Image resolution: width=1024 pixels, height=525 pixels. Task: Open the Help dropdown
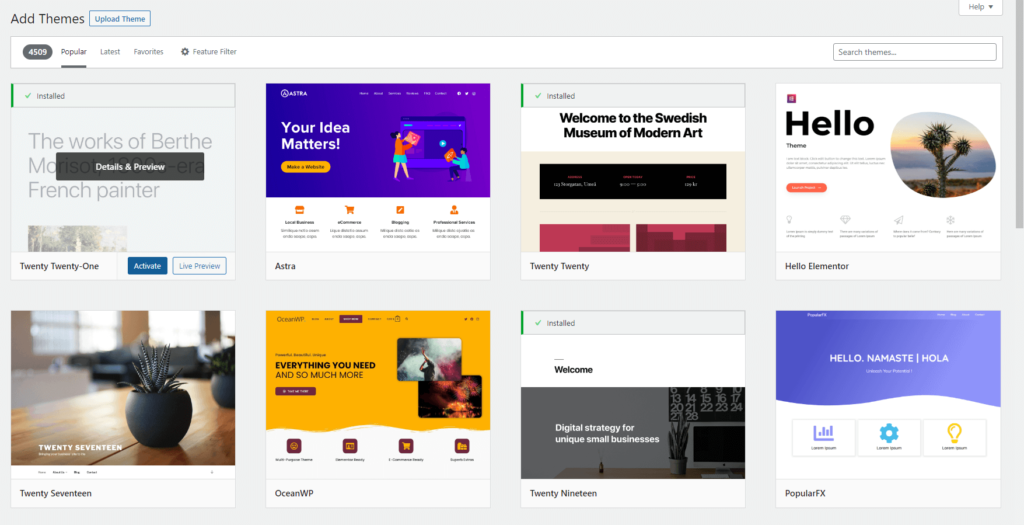[980, 7]
